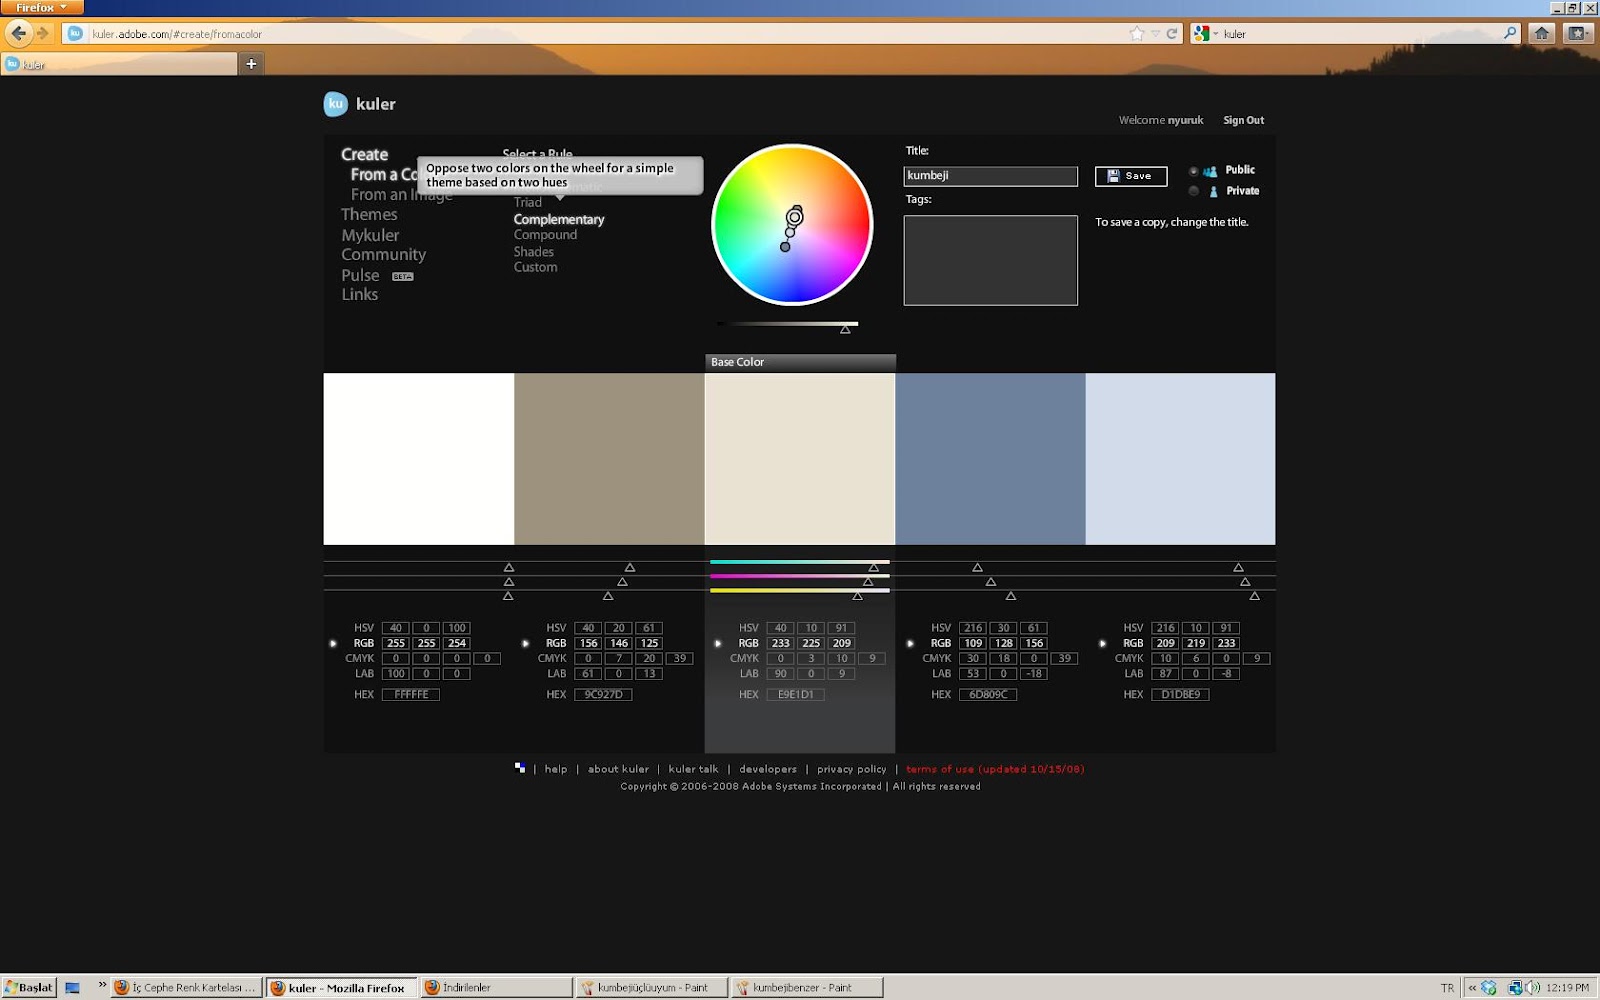Open the Başlat start button
The height and width of the screenshot is (1000, 1600).
tap(29, 987)
